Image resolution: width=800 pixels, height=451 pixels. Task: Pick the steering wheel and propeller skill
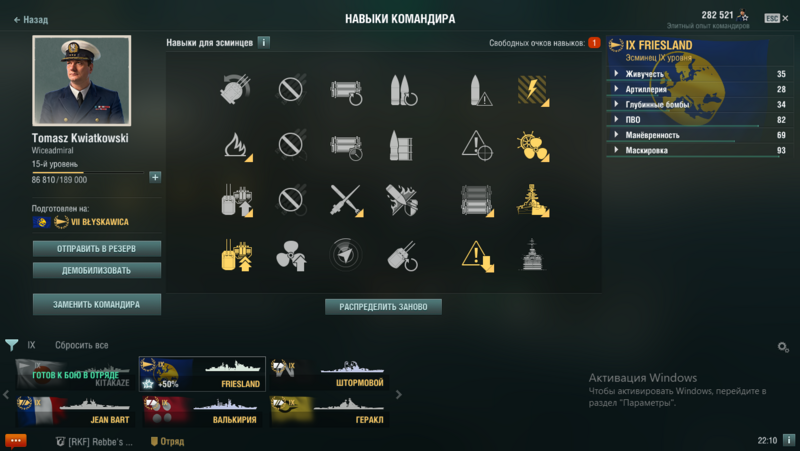tap(533, 146)
